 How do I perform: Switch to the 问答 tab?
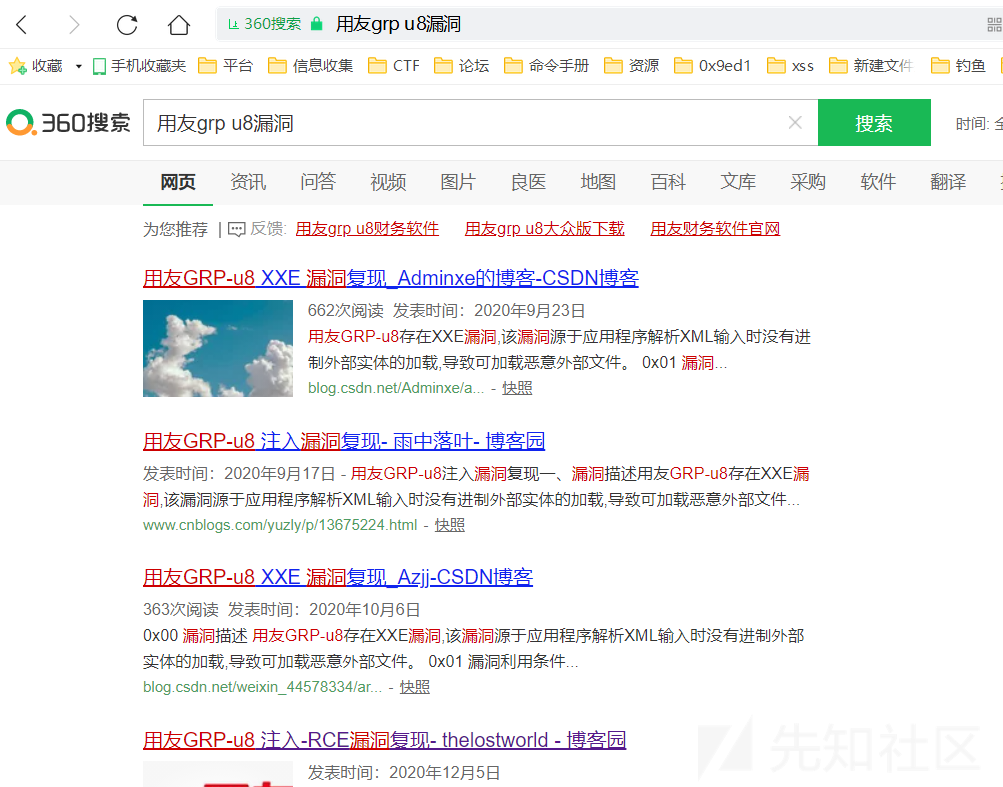tap(318, 182)
